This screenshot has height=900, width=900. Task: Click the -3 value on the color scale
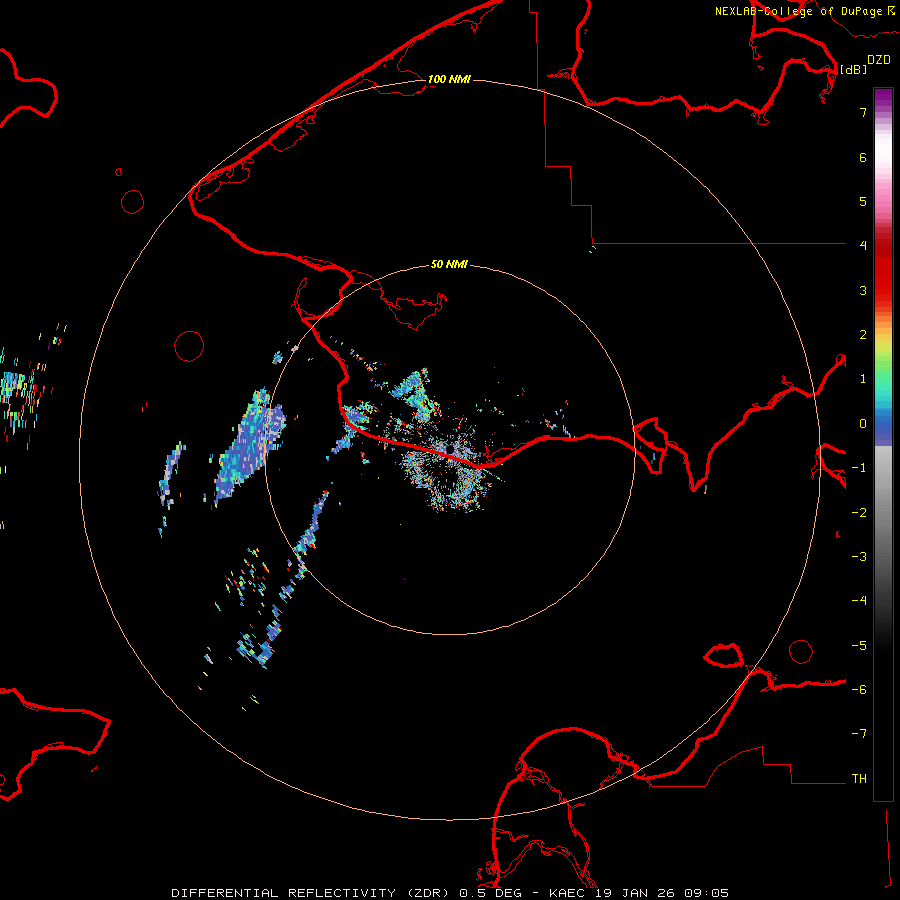click(x=859, y=557)
